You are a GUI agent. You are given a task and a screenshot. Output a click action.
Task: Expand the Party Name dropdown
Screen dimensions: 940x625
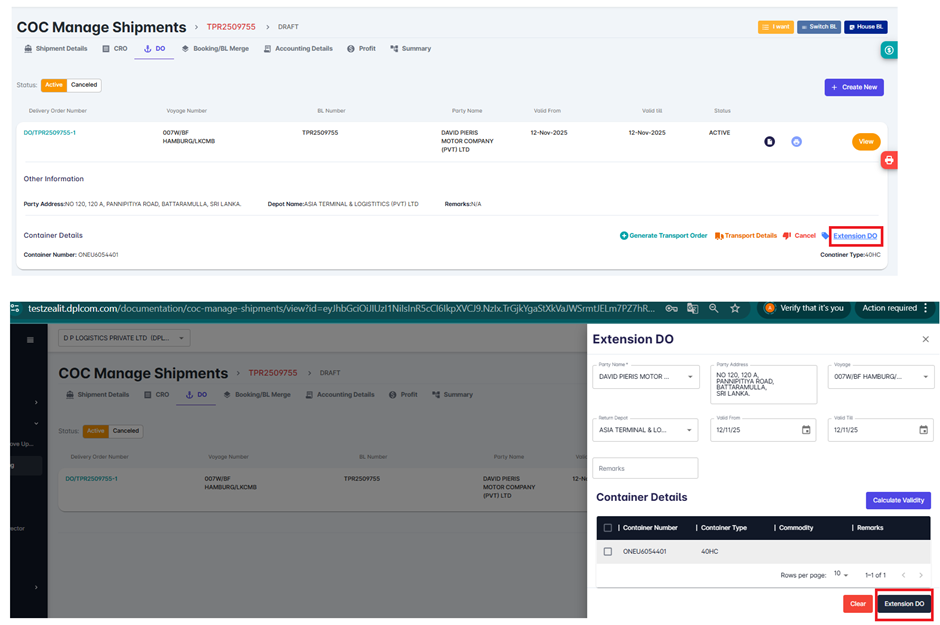(644, 377)
